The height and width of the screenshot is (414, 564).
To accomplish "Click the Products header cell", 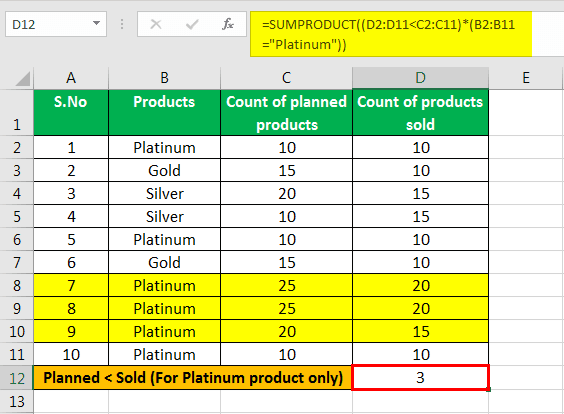I will click(164, 113).
